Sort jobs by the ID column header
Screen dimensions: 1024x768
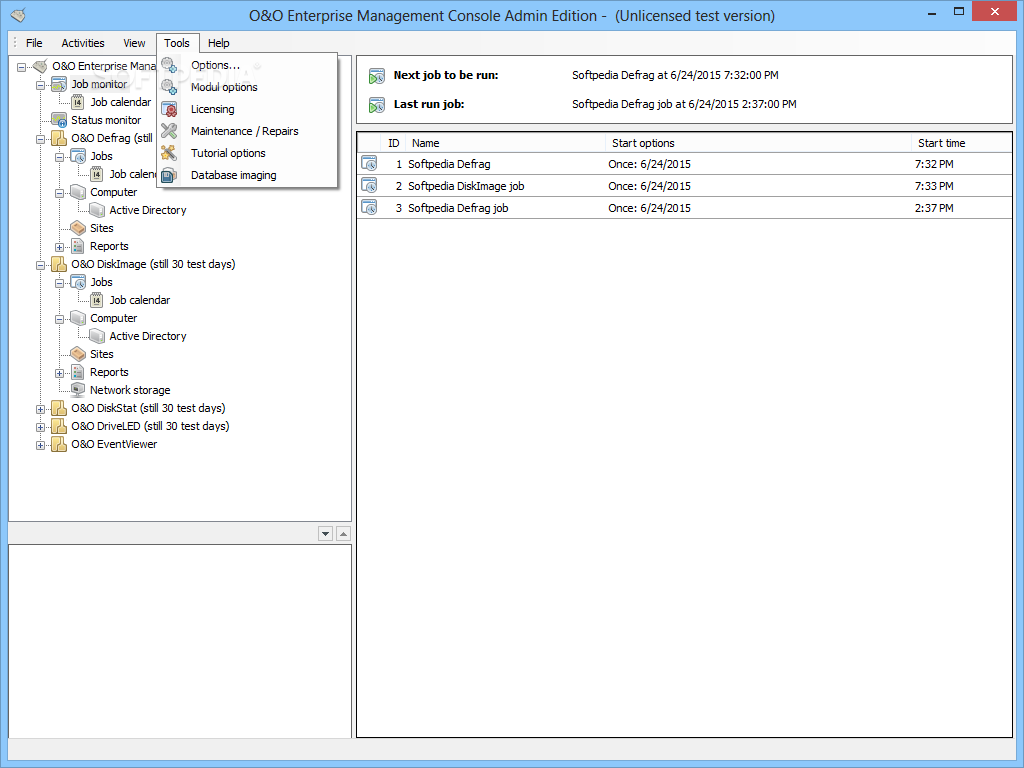click(394, 143)
